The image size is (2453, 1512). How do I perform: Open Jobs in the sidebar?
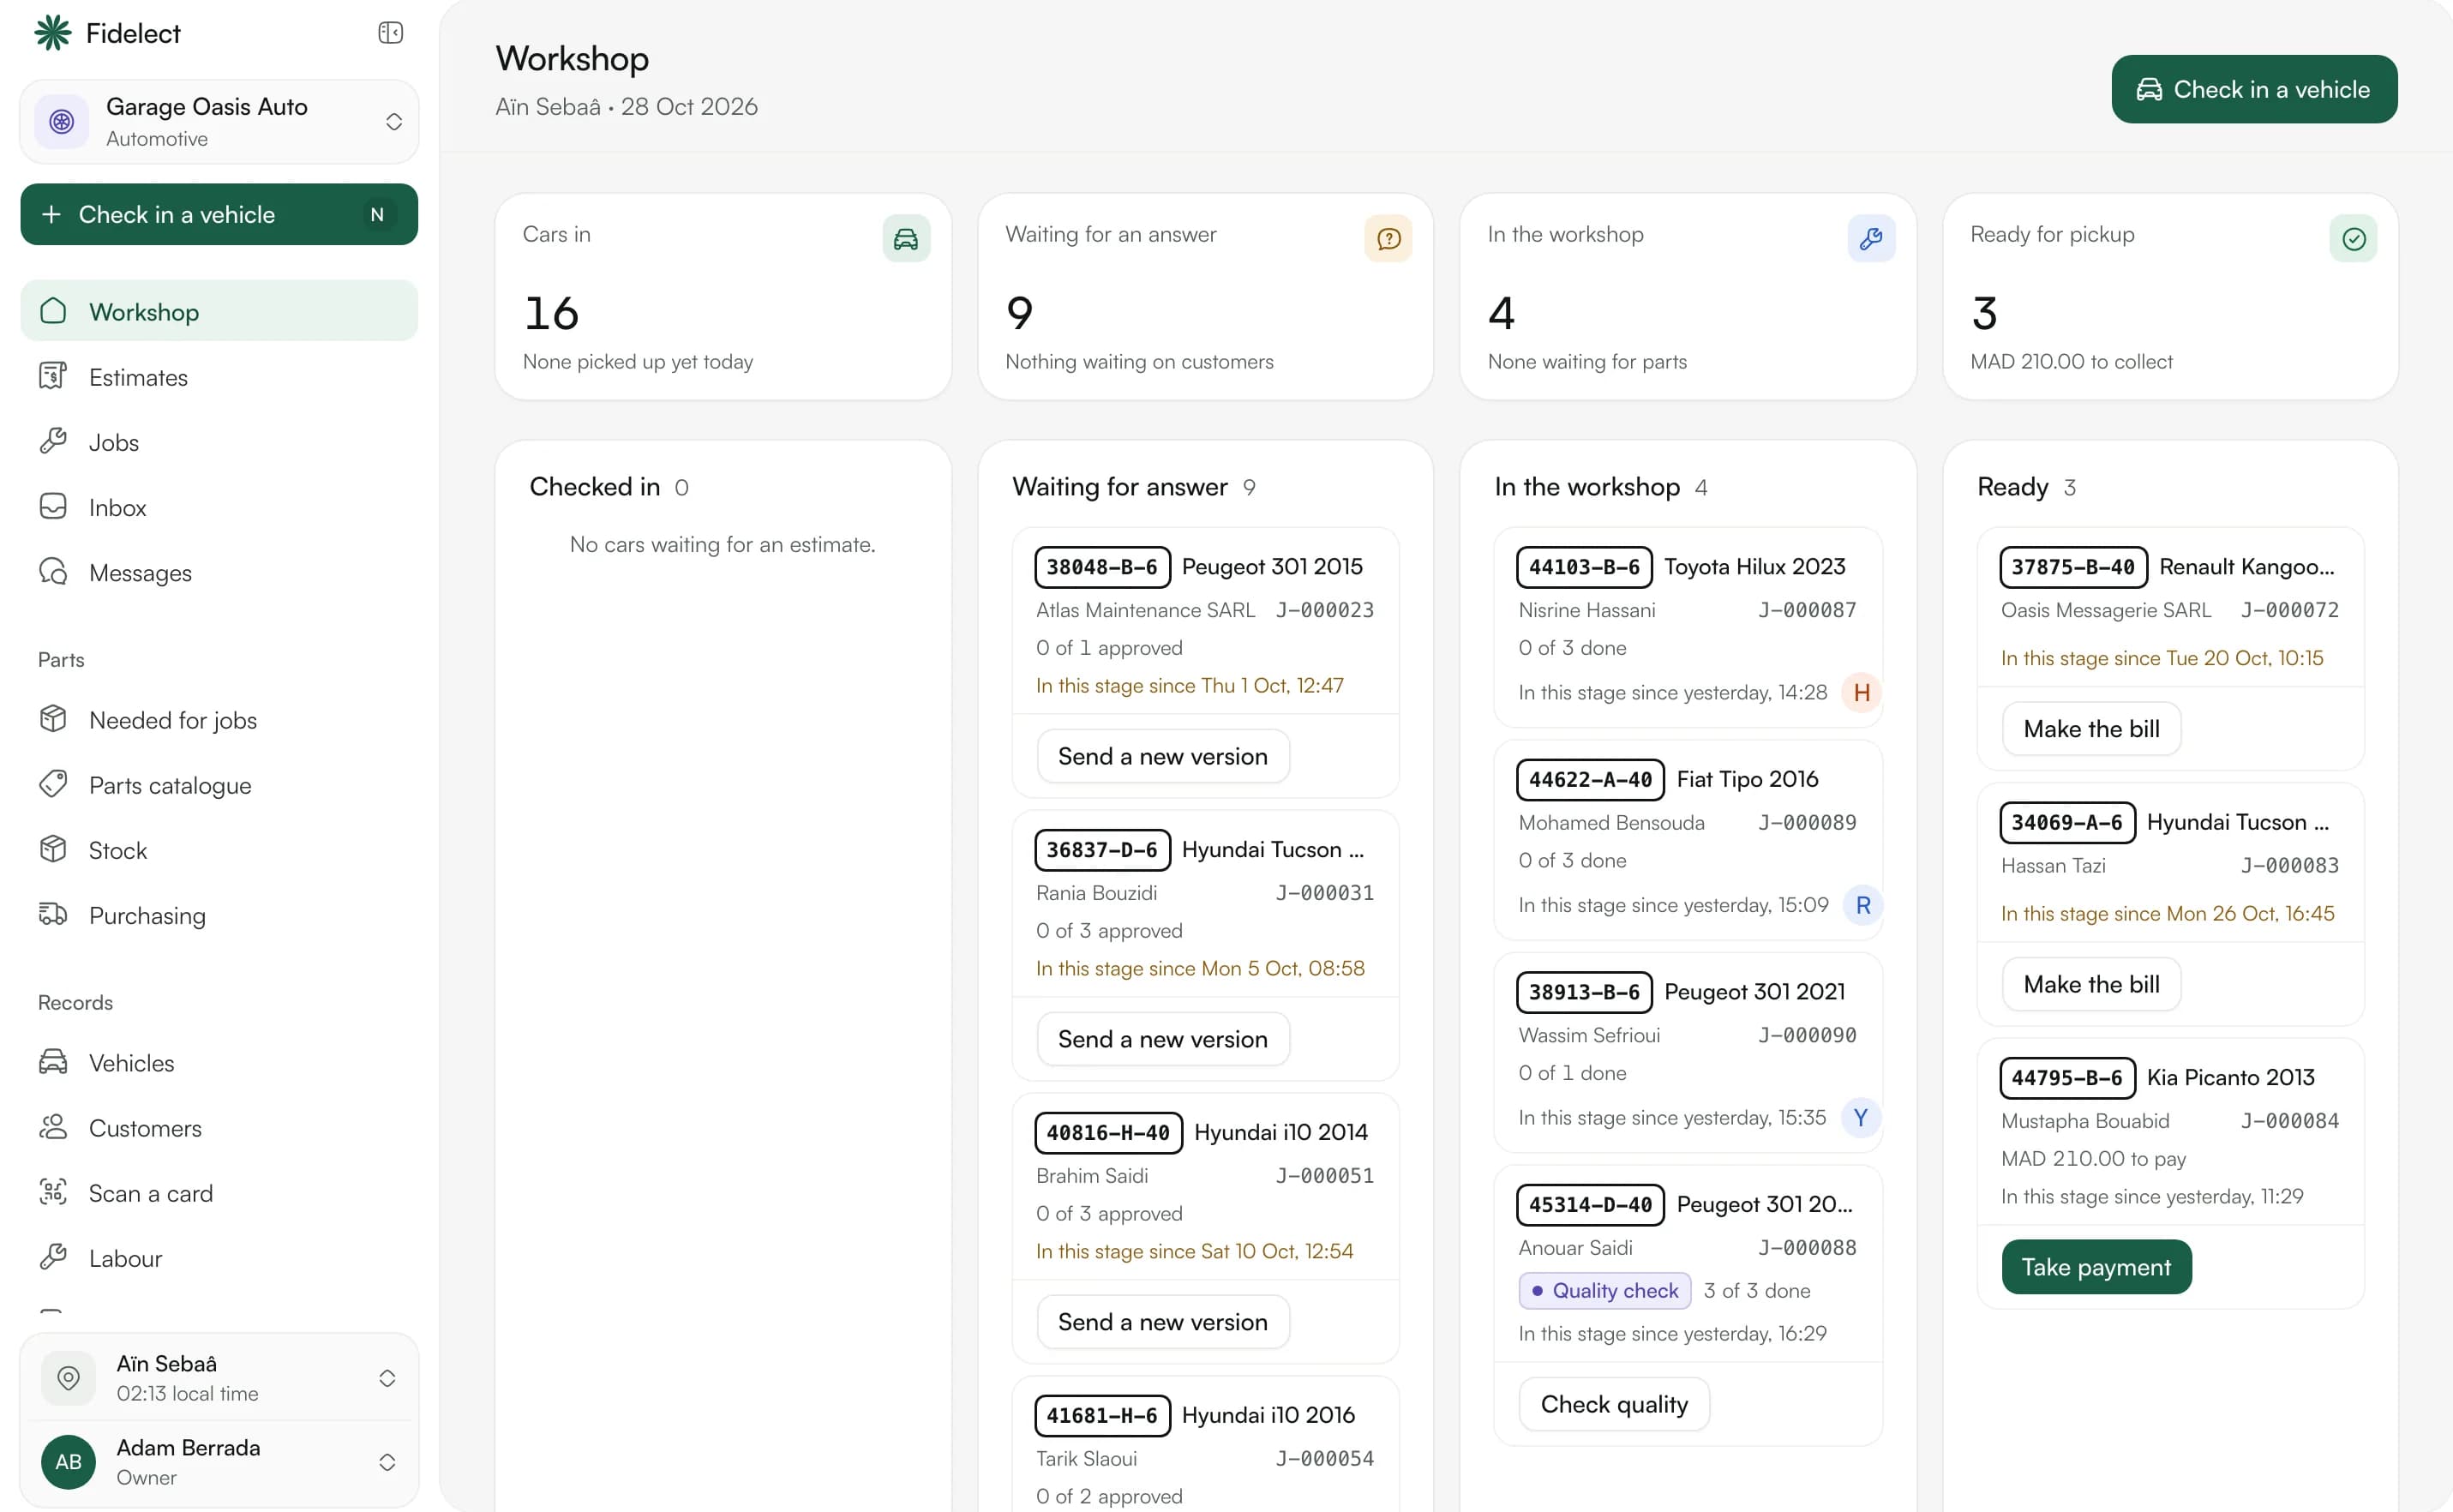coord(219,442)
